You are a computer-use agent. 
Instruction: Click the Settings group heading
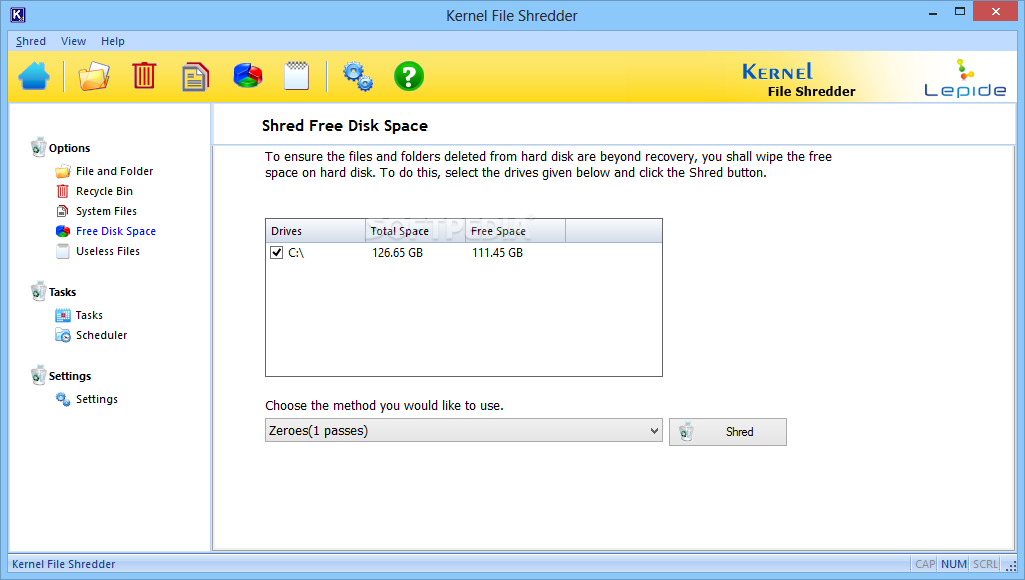pyautogui.click(x=70, y=376)
